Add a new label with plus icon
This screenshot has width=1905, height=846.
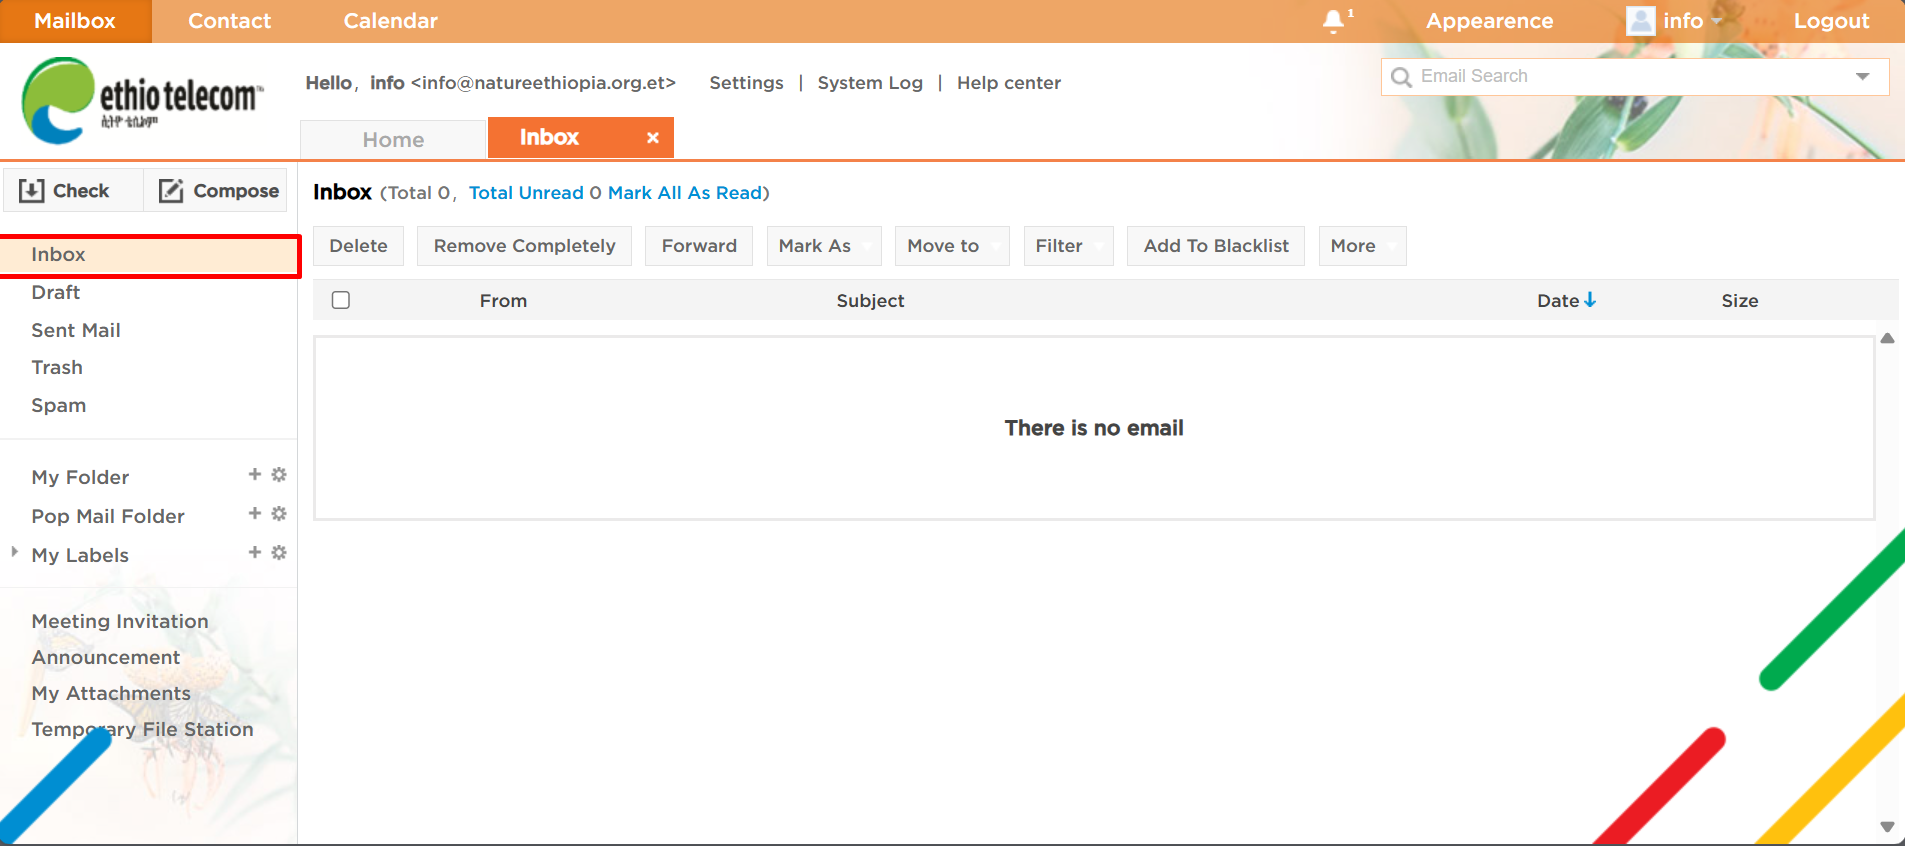(255, 553)
